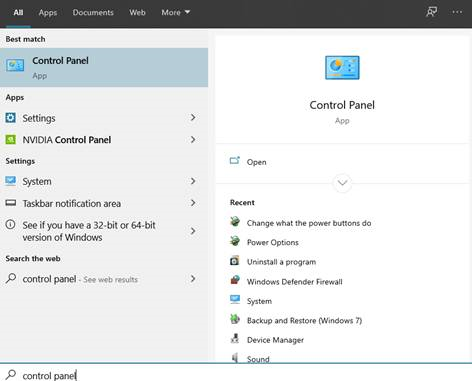Expand the 32-bit or 64-bit result arrow
The height and width of the screenshot is (381, 472).
[193, 231]
